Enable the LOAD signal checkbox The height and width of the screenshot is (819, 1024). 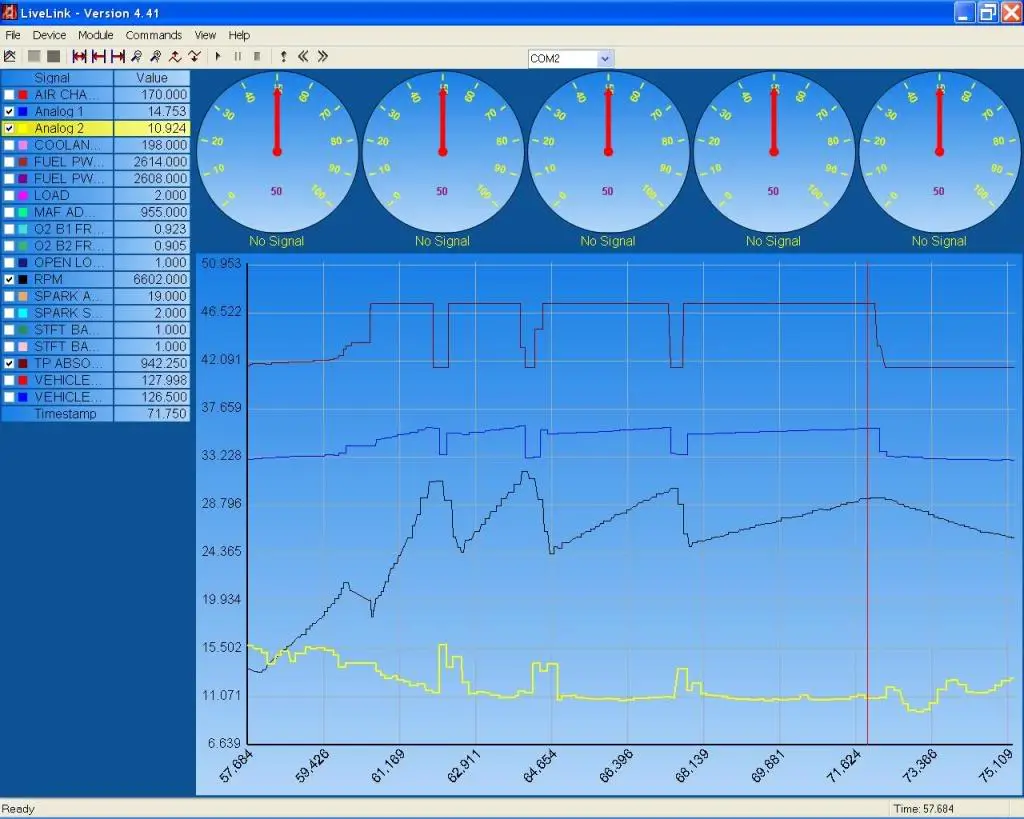tap(9, 195)
